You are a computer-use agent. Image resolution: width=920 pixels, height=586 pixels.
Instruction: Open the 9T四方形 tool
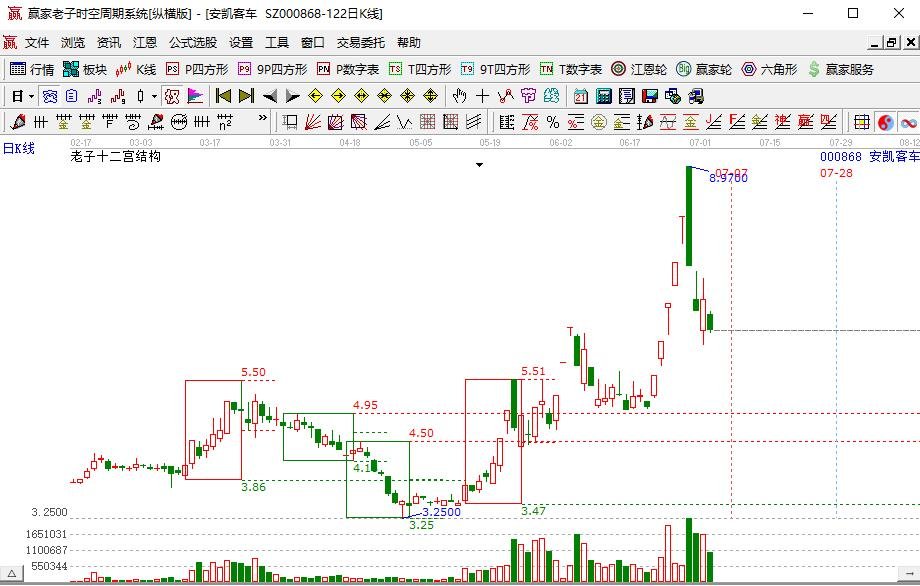[x=495, y=69]
